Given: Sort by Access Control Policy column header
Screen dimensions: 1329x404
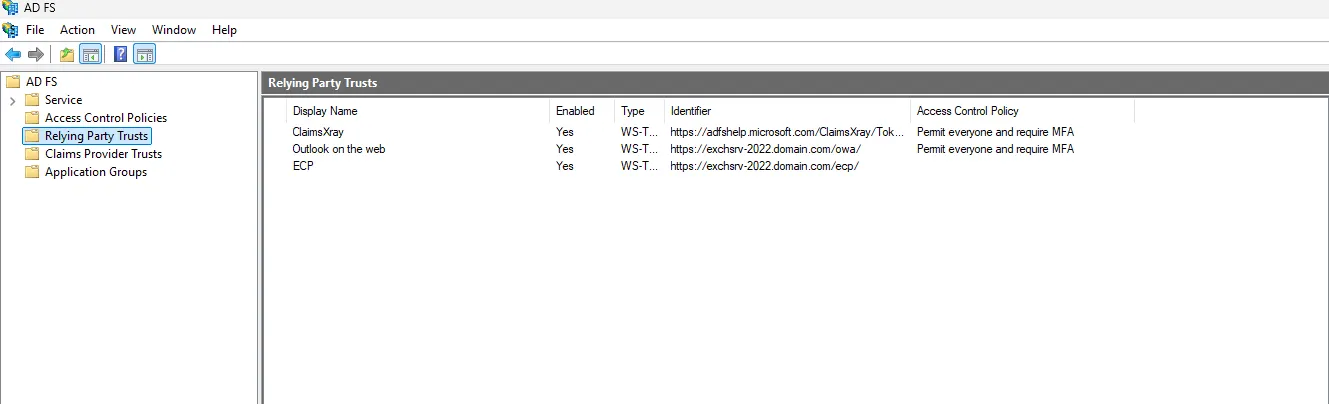Looking at the screenshot, I should tap(967, 111).
